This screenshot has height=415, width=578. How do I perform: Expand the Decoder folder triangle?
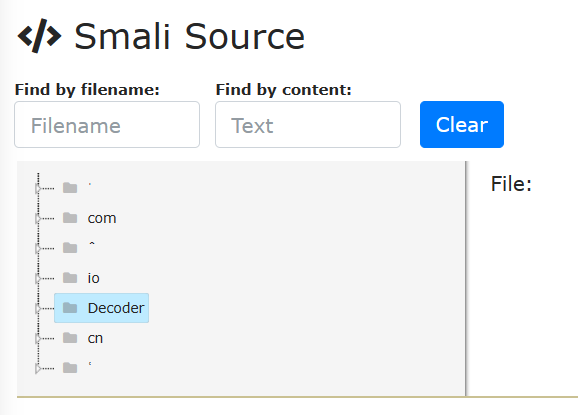point(38,308)
